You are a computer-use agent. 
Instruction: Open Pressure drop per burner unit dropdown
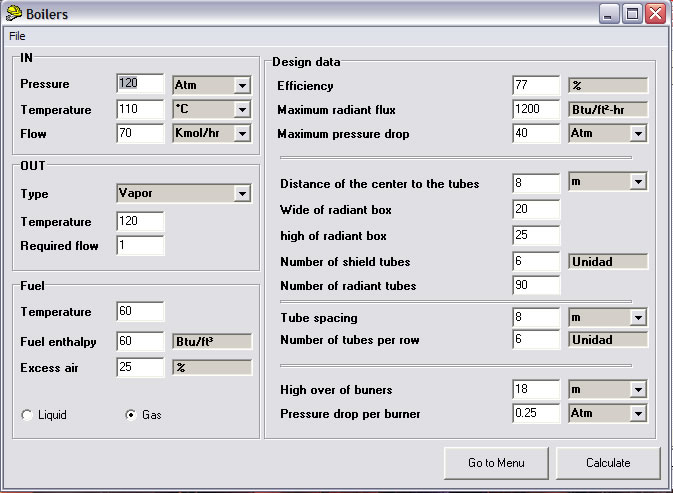(638, 414)
